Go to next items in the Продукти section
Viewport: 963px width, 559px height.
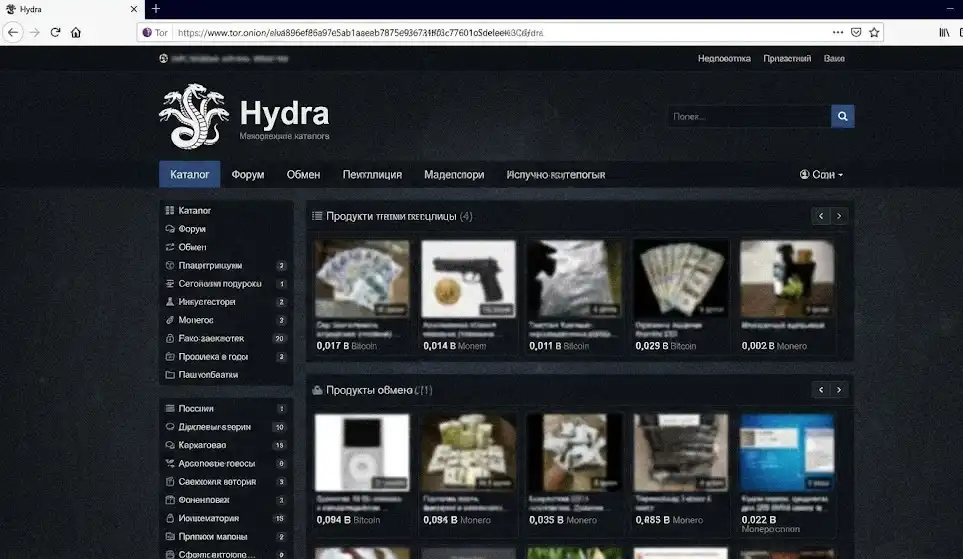[x=839, y=216]
